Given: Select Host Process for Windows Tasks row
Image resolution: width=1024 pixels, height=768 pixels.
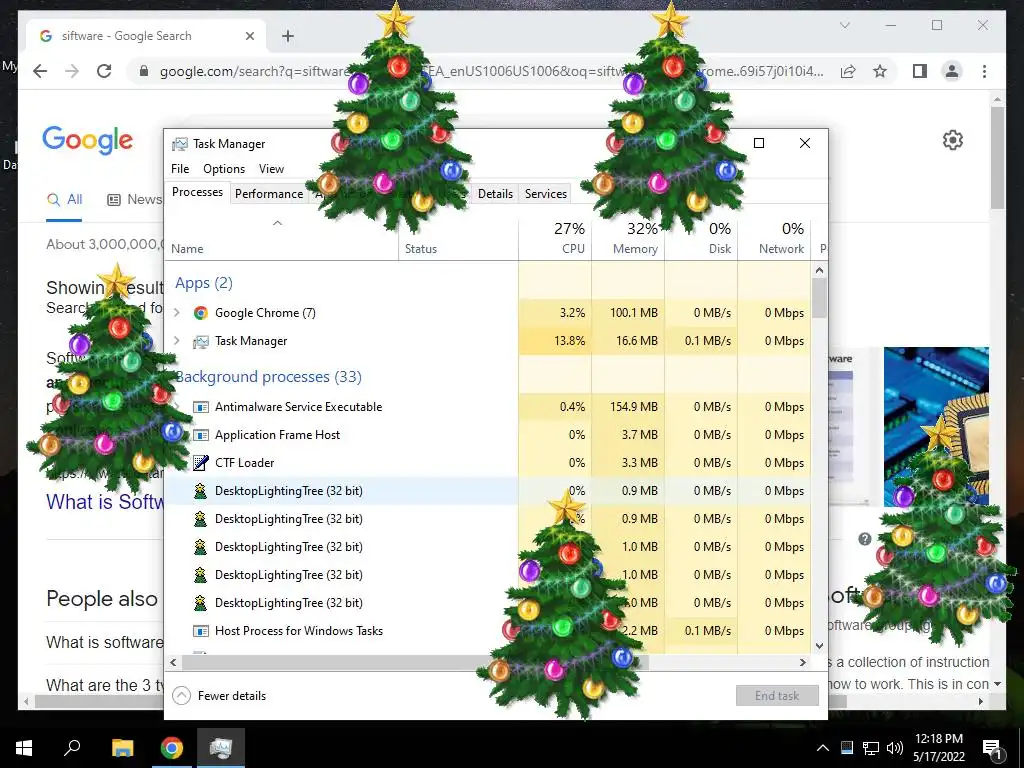Looking at the screenshot, I should [x=488, y=631].
